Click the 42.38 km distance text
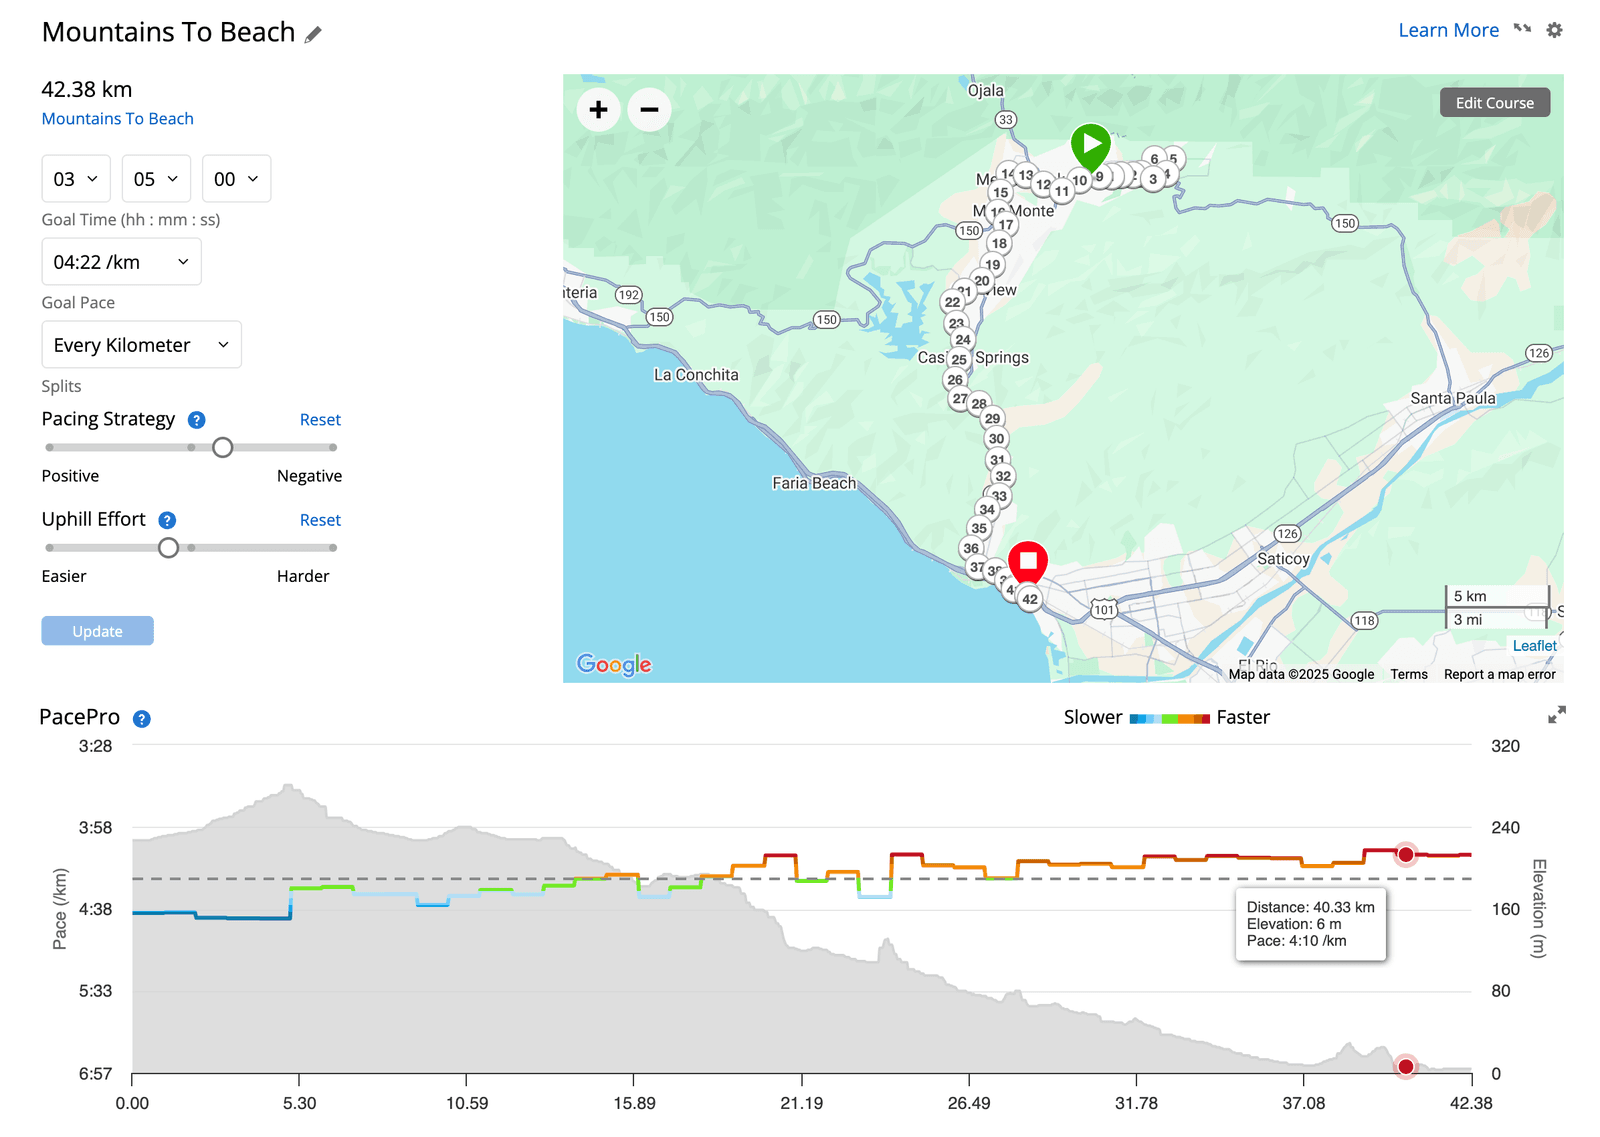The image size is (1600, 1137). pyautogui.click(x=87, y=90)
